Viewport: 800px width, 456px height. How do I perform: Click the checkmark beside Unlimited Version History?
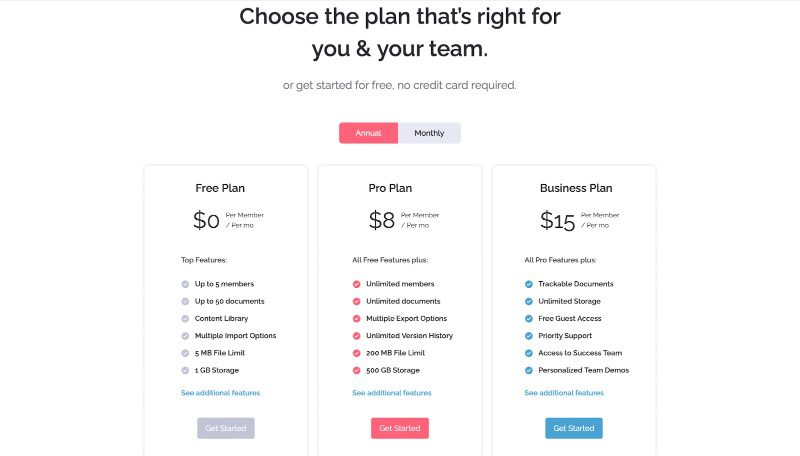click(356, 336)
